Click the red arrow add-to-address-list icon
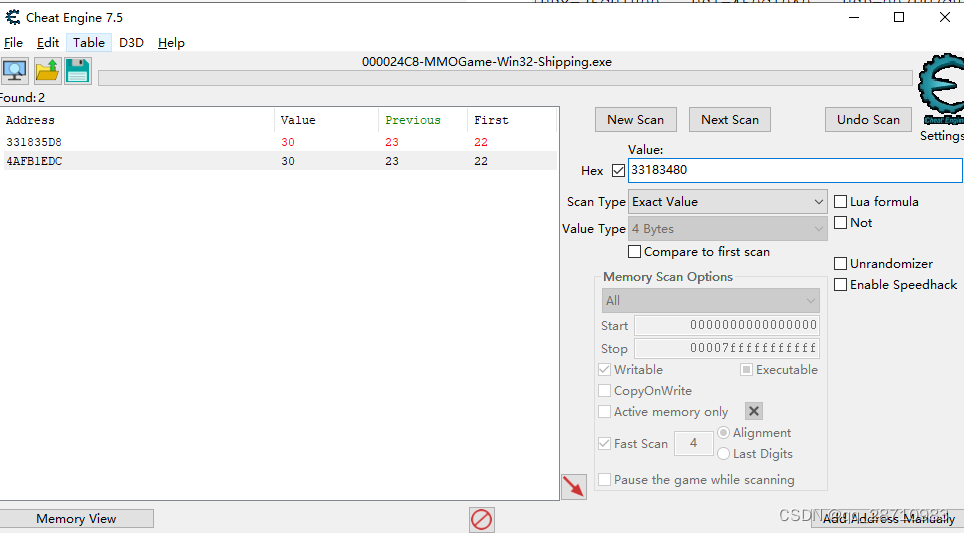This screenshot has width=964, height=533. coord(574,487)
